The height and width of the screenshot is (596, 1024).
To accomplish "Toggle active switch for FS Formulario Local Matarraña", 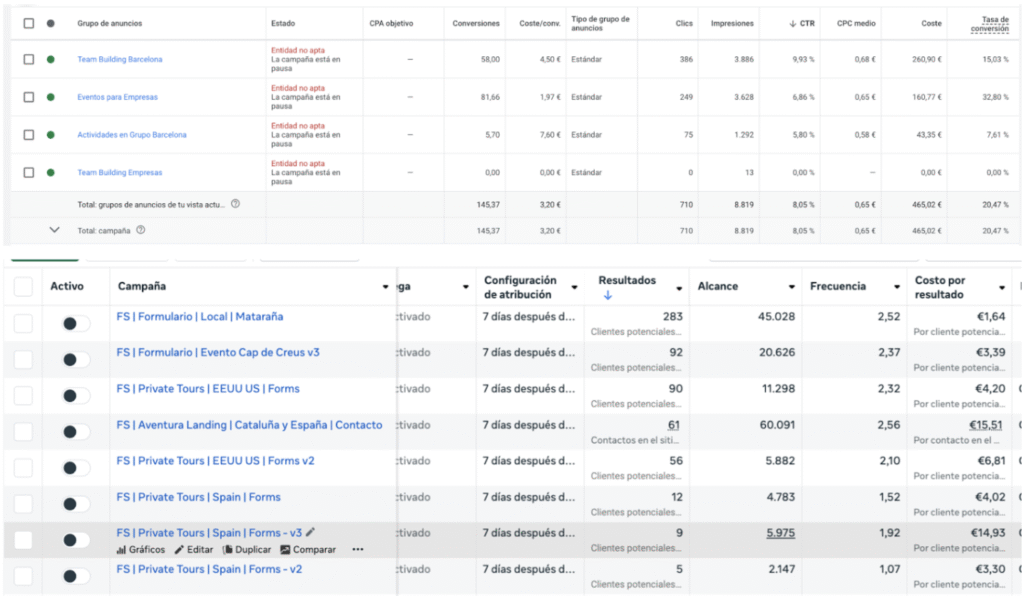I will [x=75, y=324].
